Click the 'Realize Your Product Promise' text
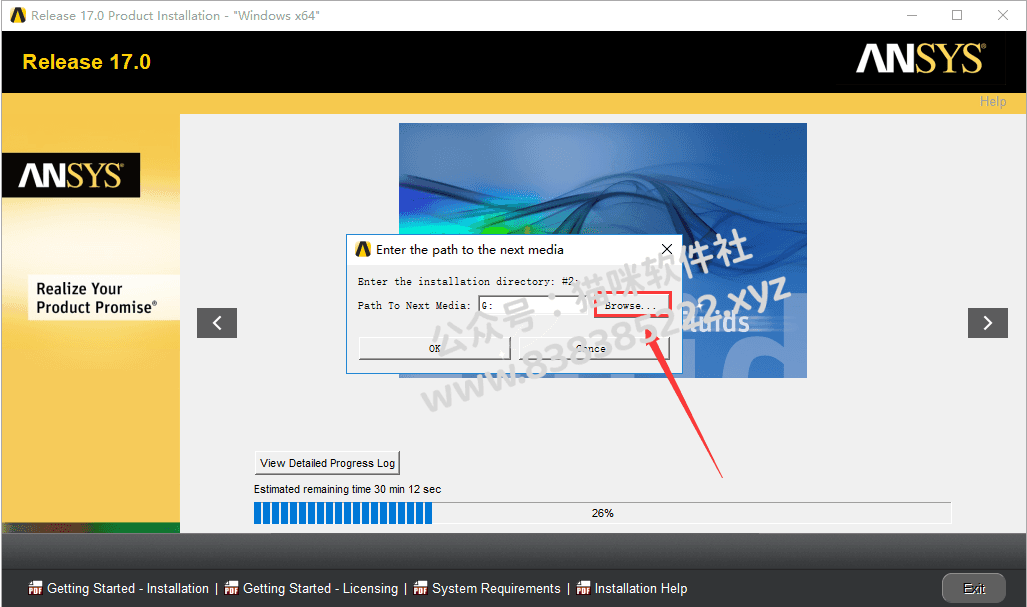1027x607 pixels. click(96, 298)
